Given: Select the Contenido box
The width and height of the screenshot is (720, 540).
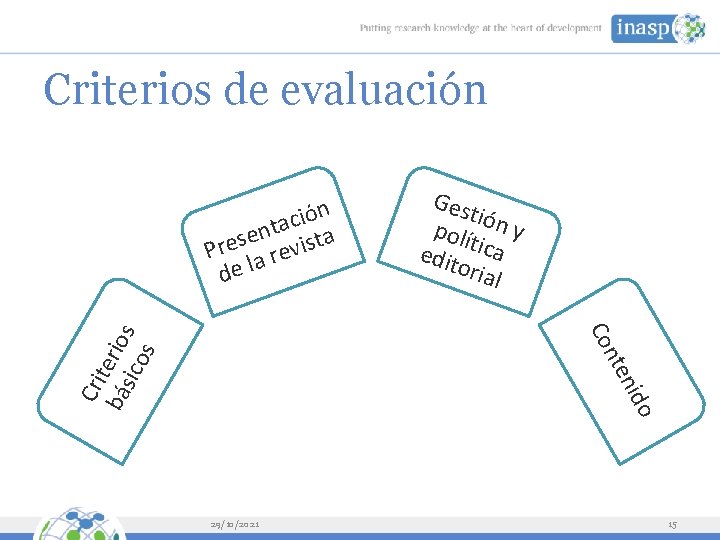Looking at the screenshot, I should (622, 371).
